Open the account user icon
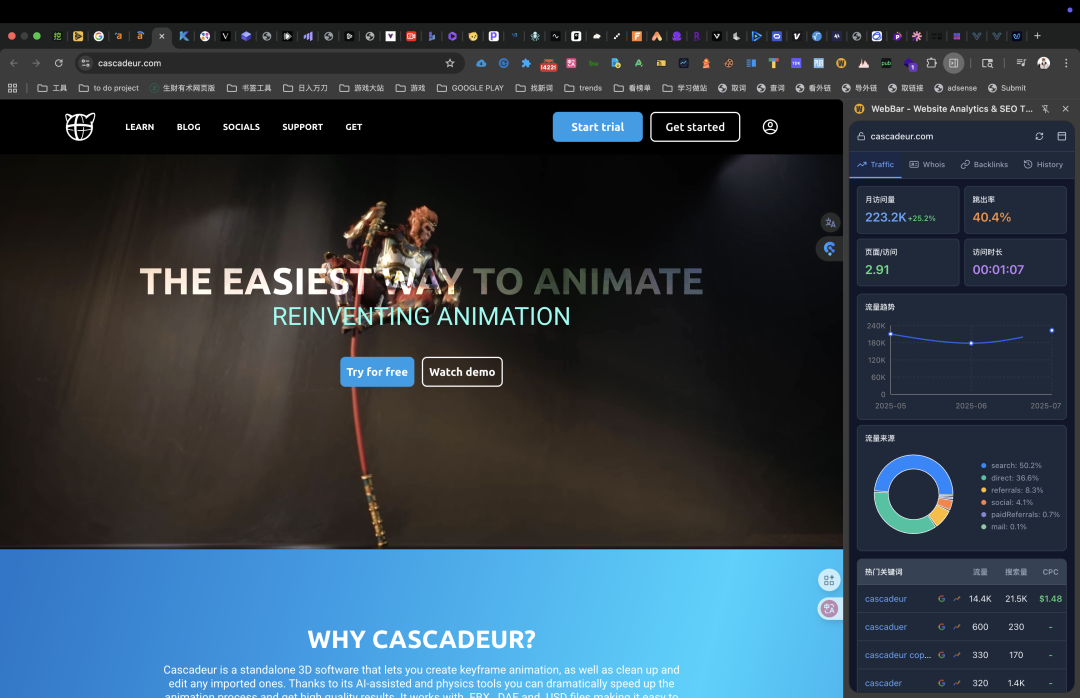Viewport: 1080px width, 698px height. point(770,127)
